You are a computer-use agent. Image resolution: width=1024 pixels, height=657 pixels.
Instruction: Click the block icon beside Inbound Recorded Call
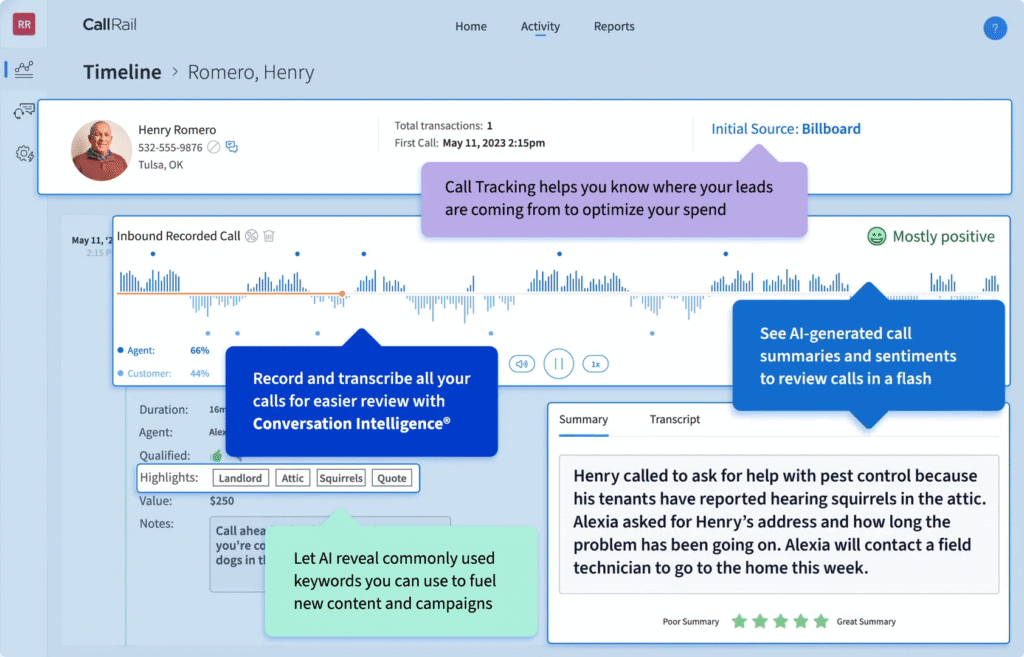pyautogui.click(x=253, y=235)
